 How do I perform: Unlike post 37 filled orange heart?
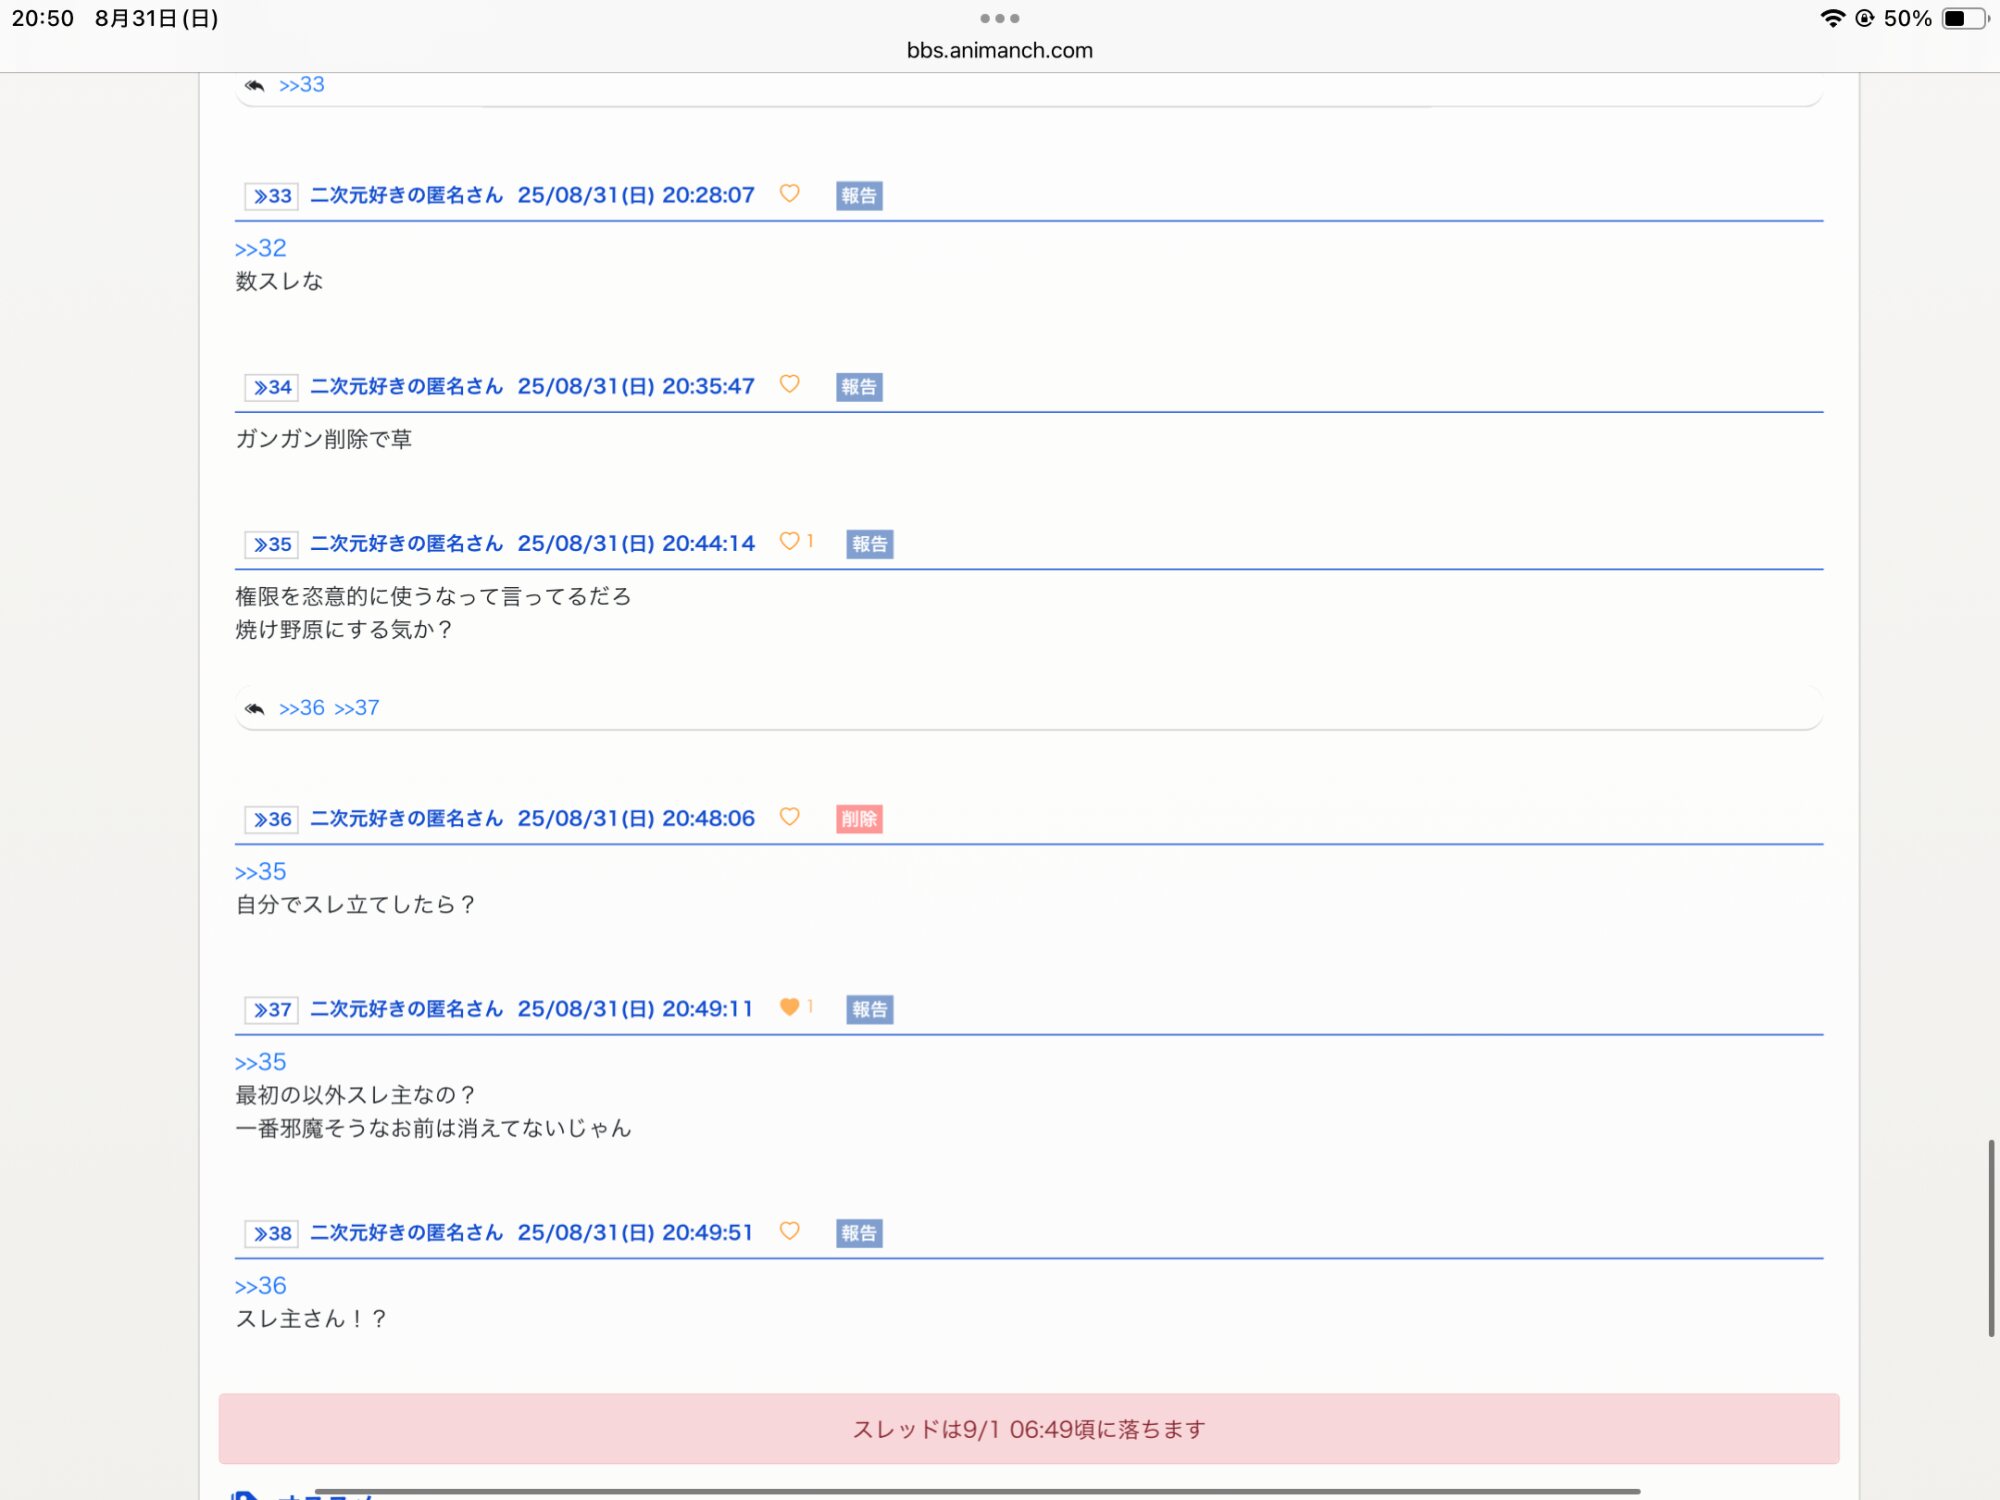789,1007
